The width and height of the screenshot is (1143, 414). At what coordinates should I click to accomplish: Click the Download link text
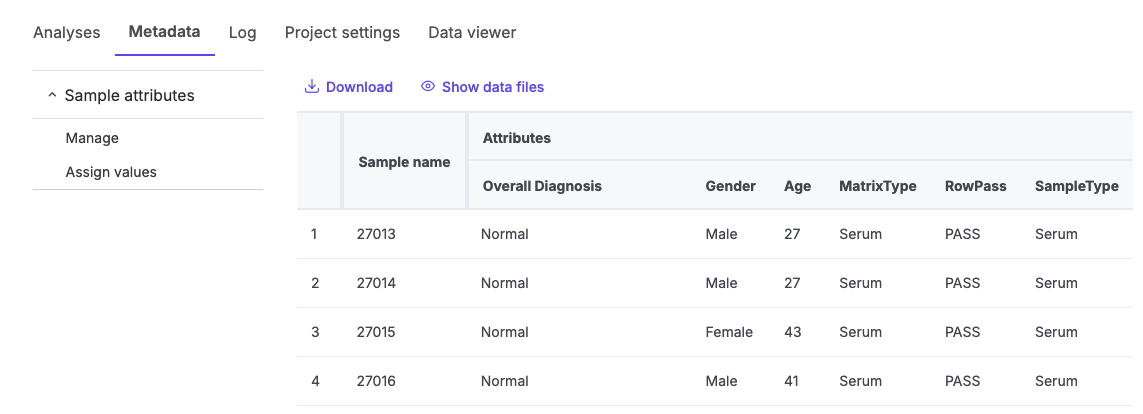point(359,87)
